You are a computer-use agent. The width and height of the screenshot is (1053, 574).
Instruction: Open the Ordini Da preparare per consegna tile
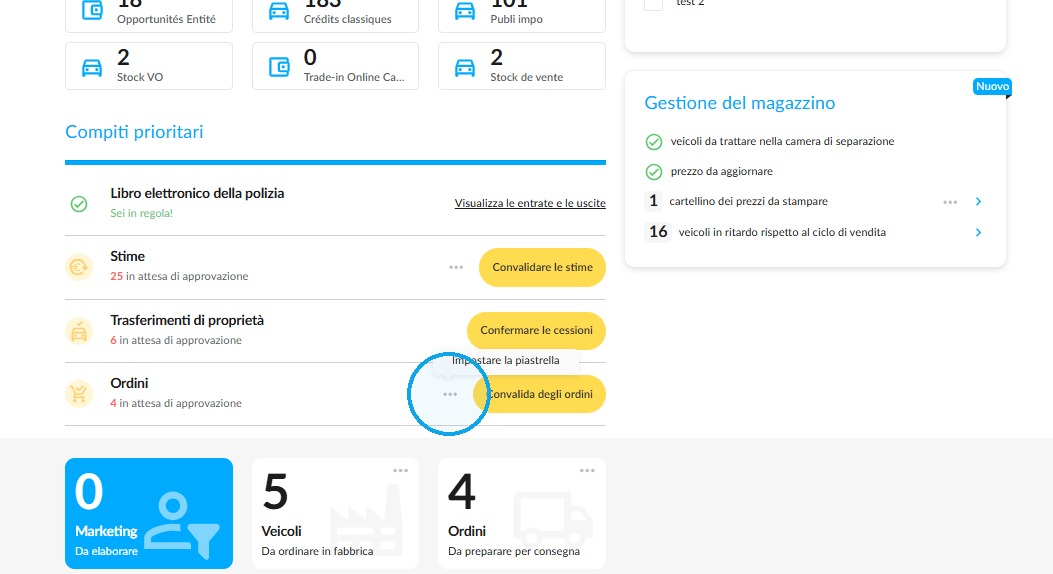point(522,514)
